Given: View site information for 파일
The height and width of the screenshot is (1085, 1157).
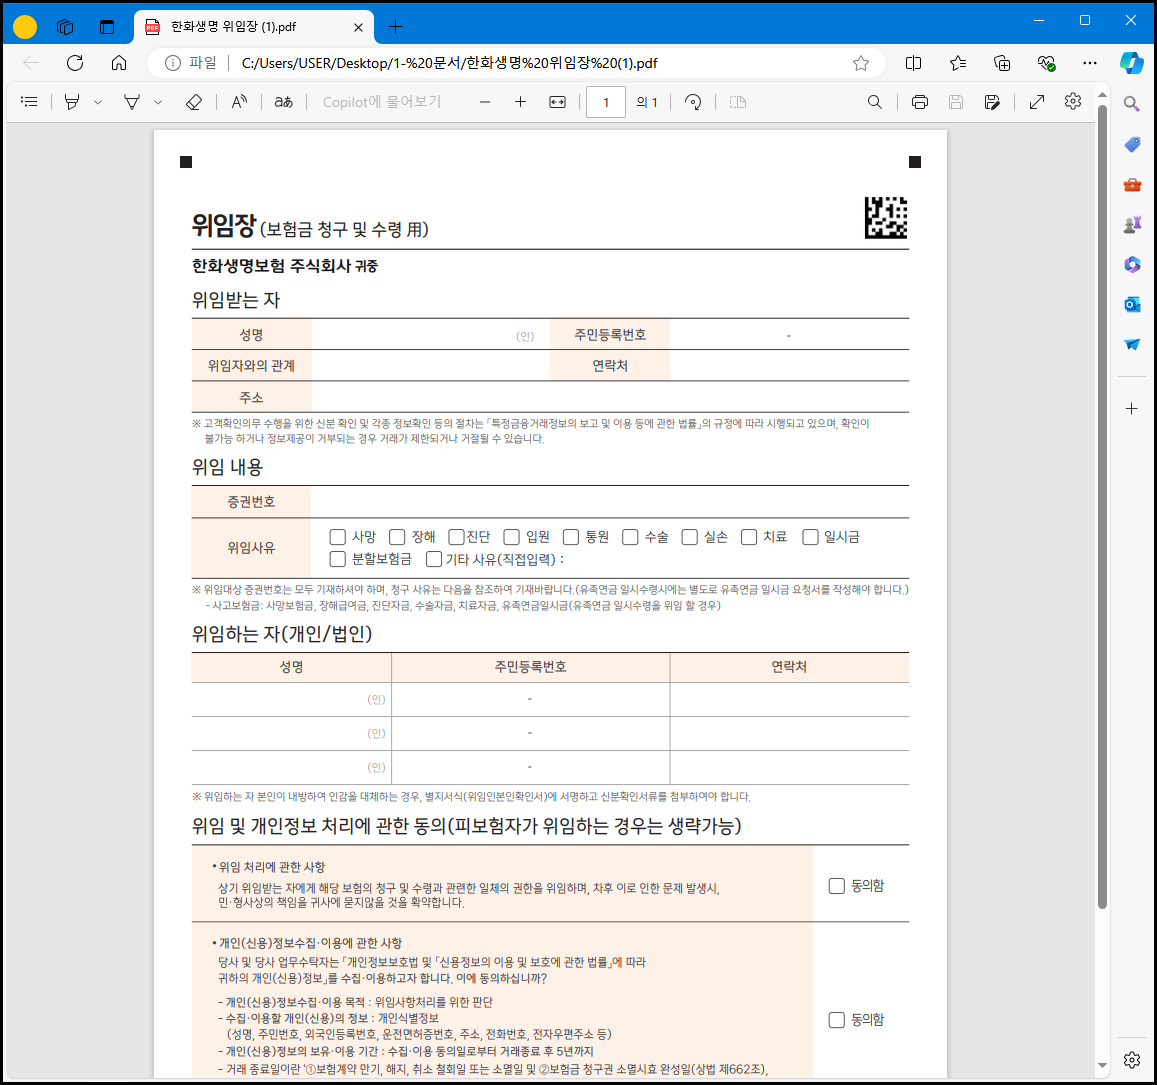Looking at the screenshot, I should click(190, 63).
